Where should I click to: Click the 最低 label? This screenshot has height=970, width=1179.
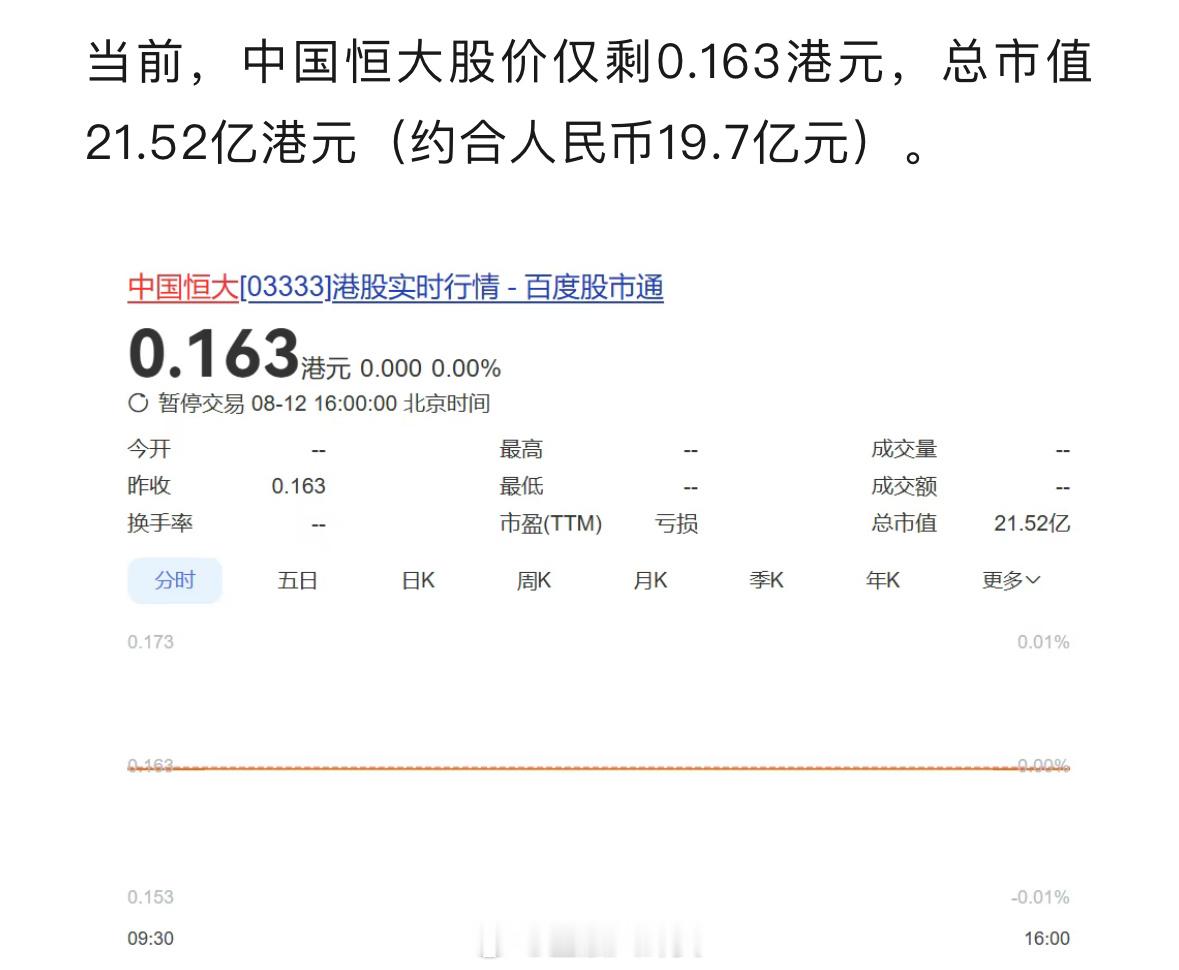521,487
